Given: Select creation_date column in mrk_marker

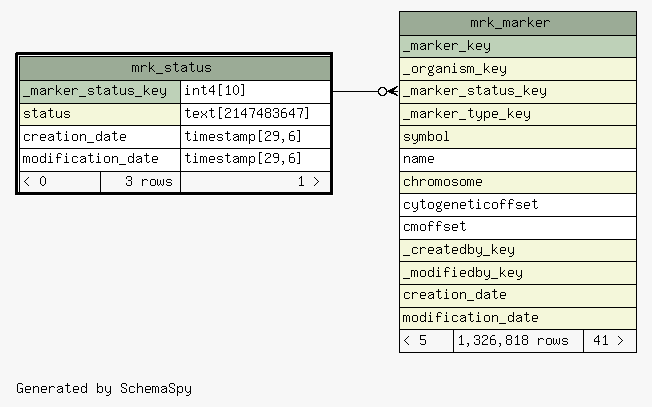Looking at the screenshot, I should (x=518, y=296).
